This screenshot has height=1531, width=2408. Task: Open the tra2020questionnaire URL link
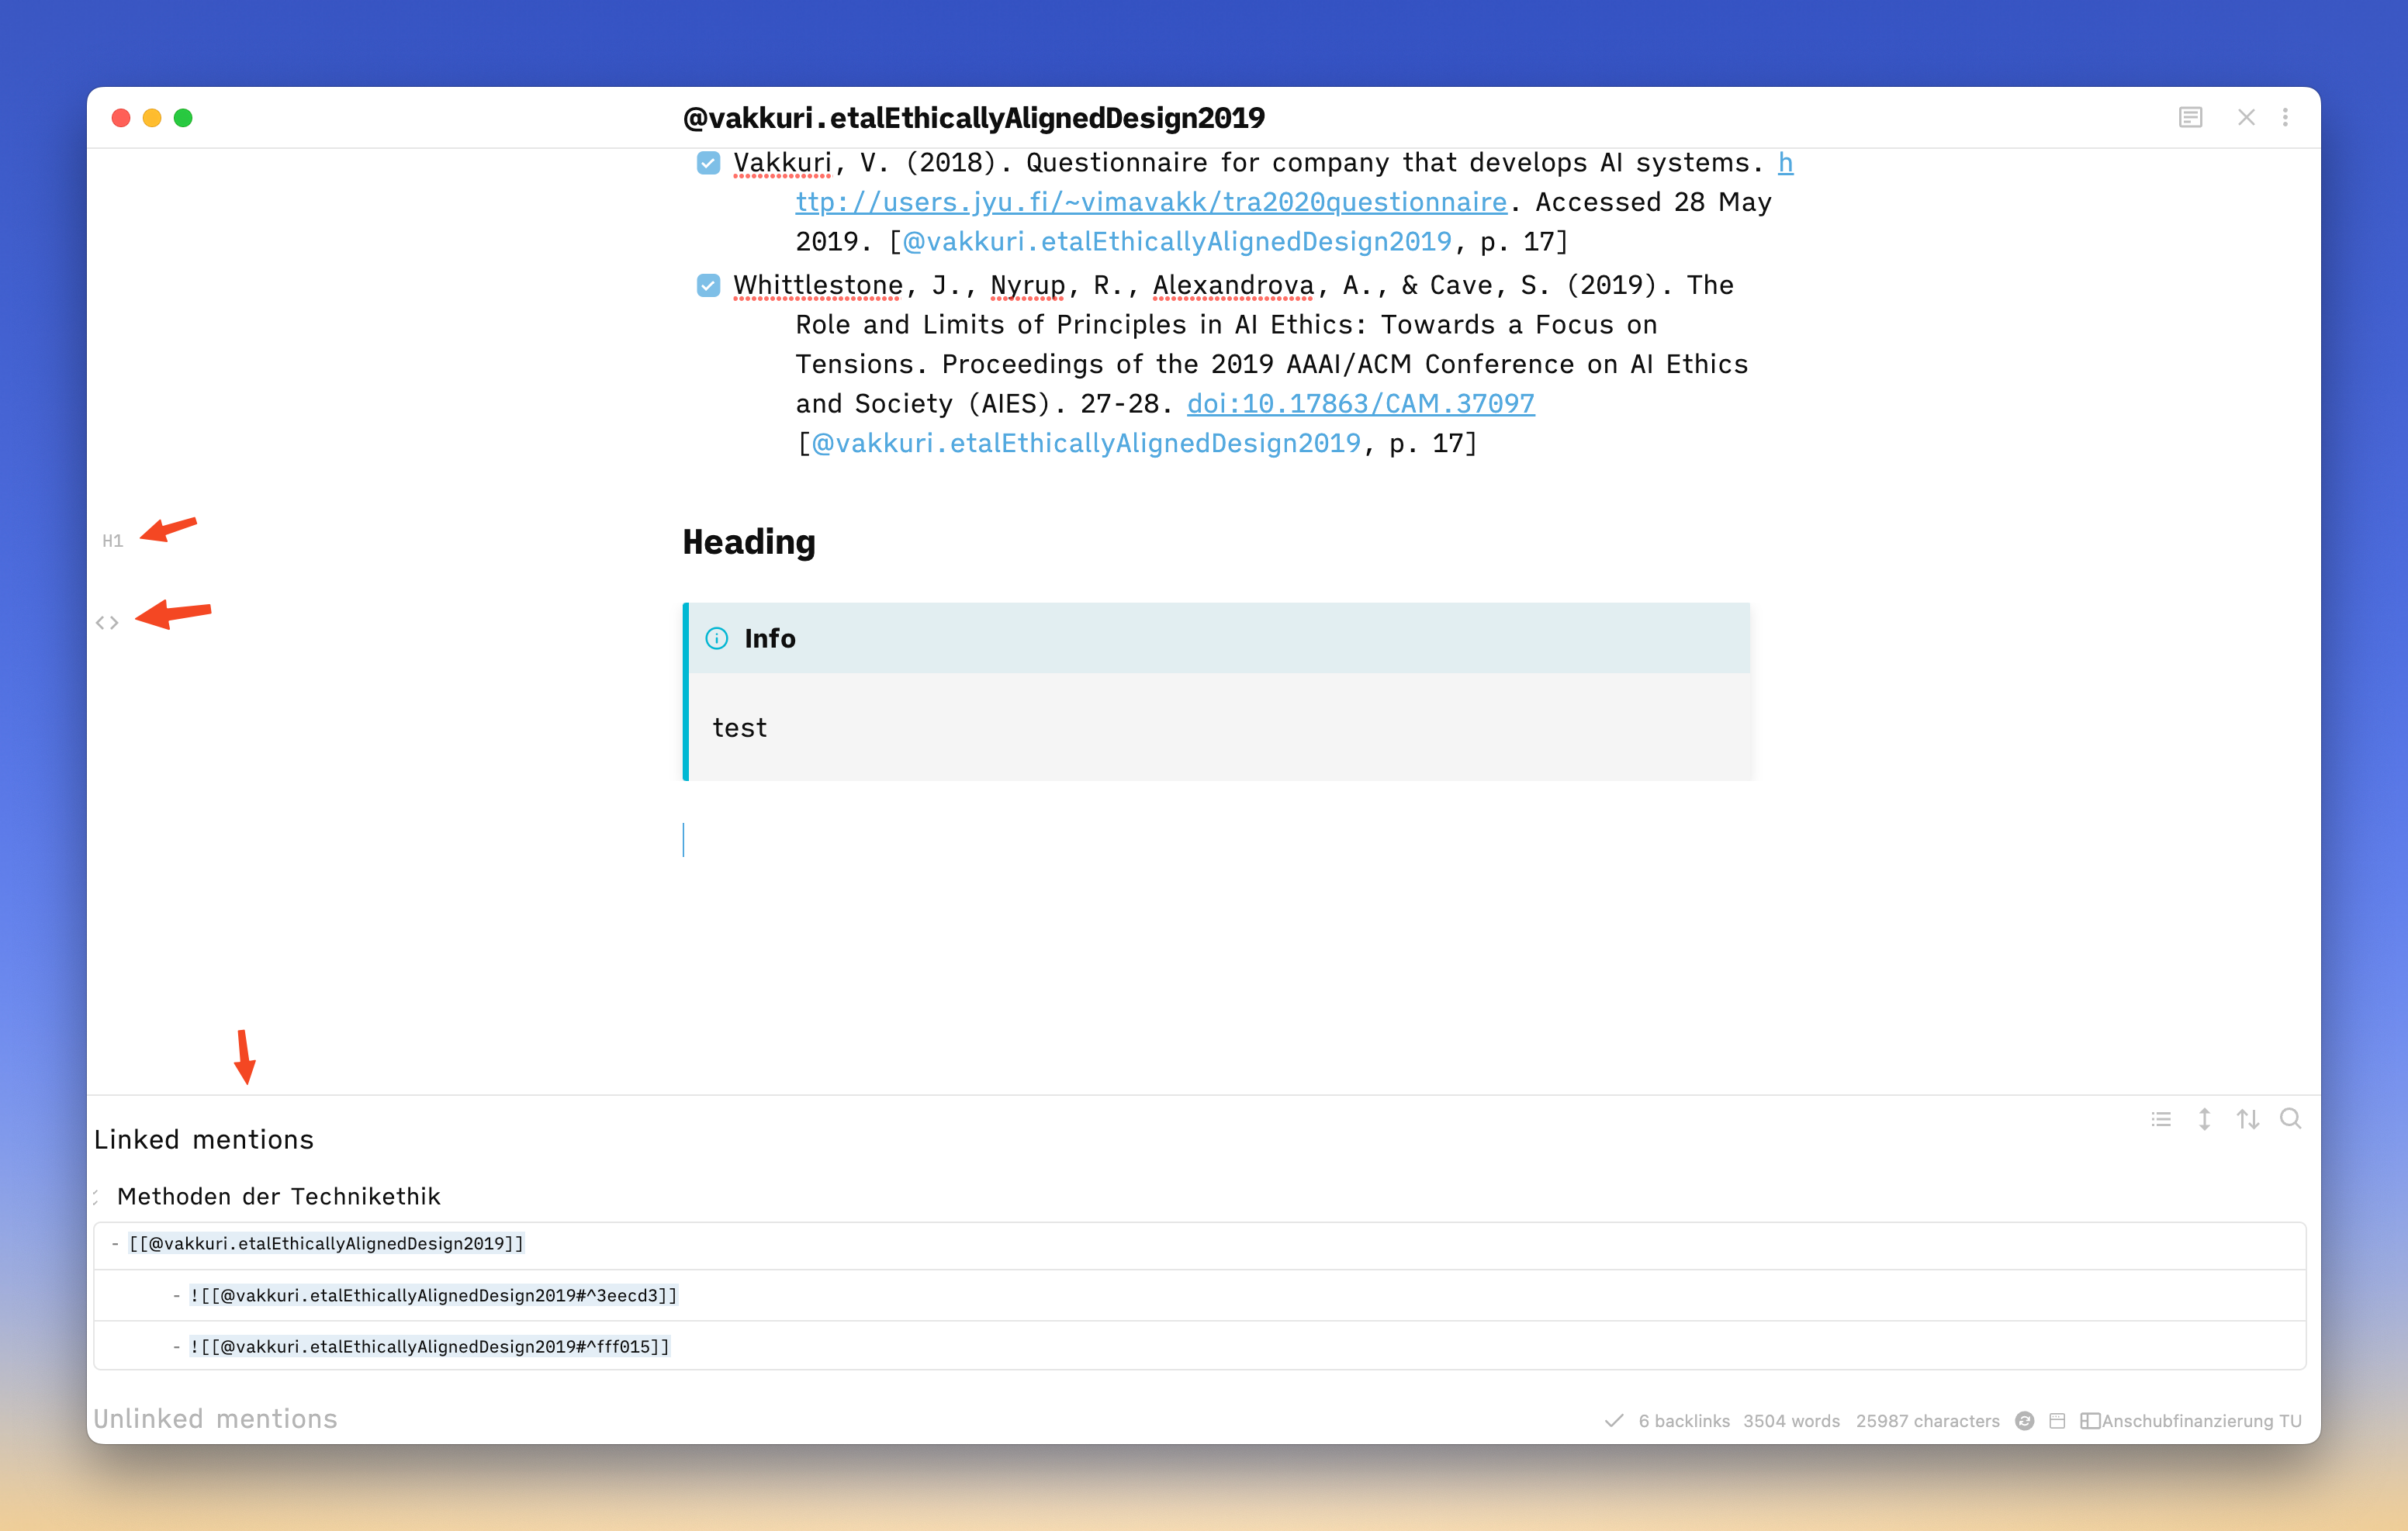[x=1151, y=202]
